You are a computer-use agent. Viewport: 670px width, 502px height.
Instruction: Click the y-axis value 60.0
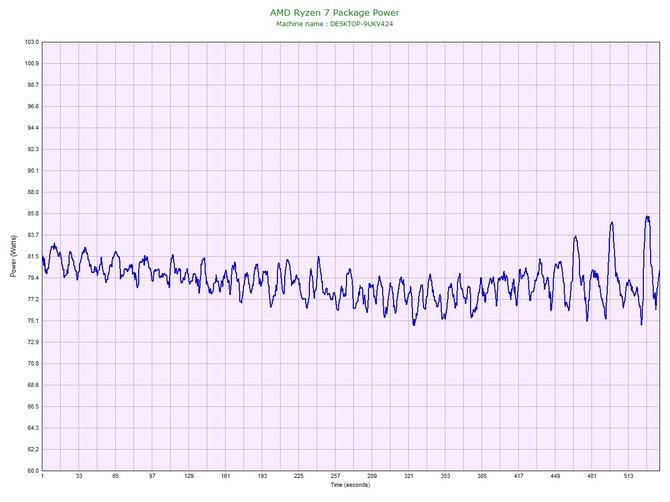pyautogui.click(x=33, y=470)
